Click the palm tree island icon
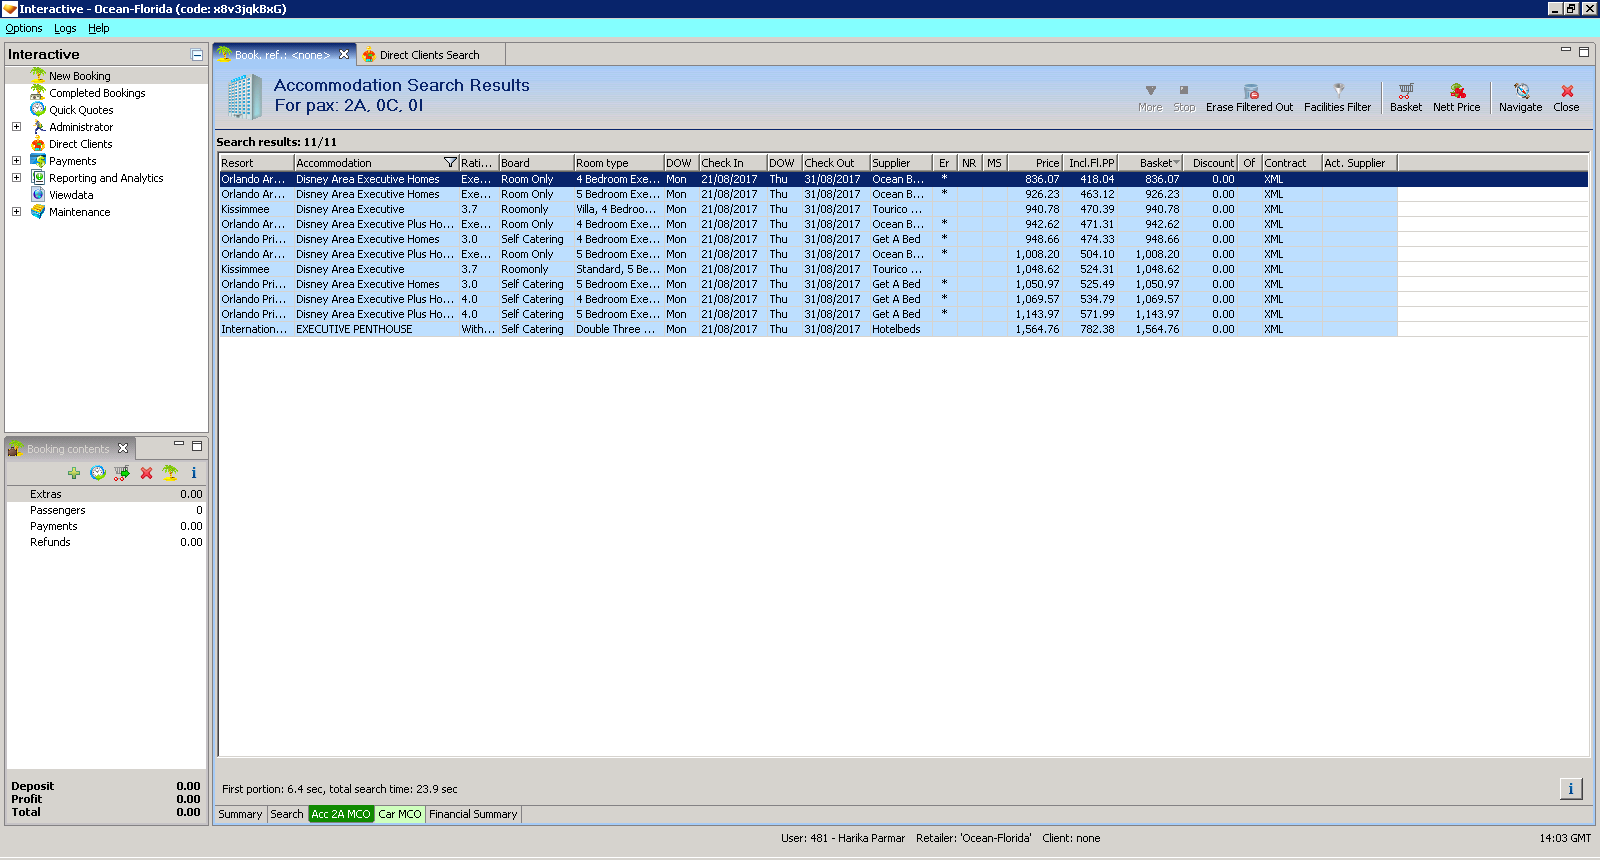The width and height of the screenshot is (1600, 860). 170,473
